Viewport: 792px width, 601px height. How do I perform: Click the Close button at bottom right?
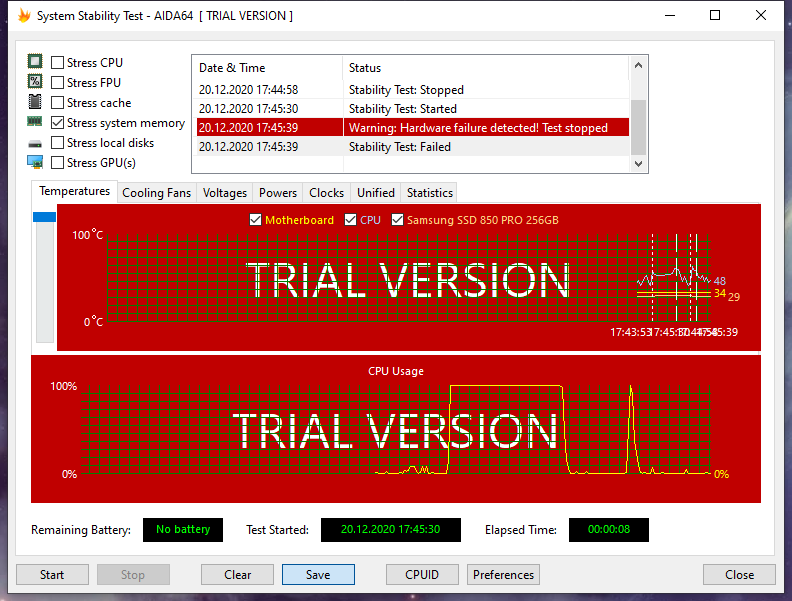739,575
